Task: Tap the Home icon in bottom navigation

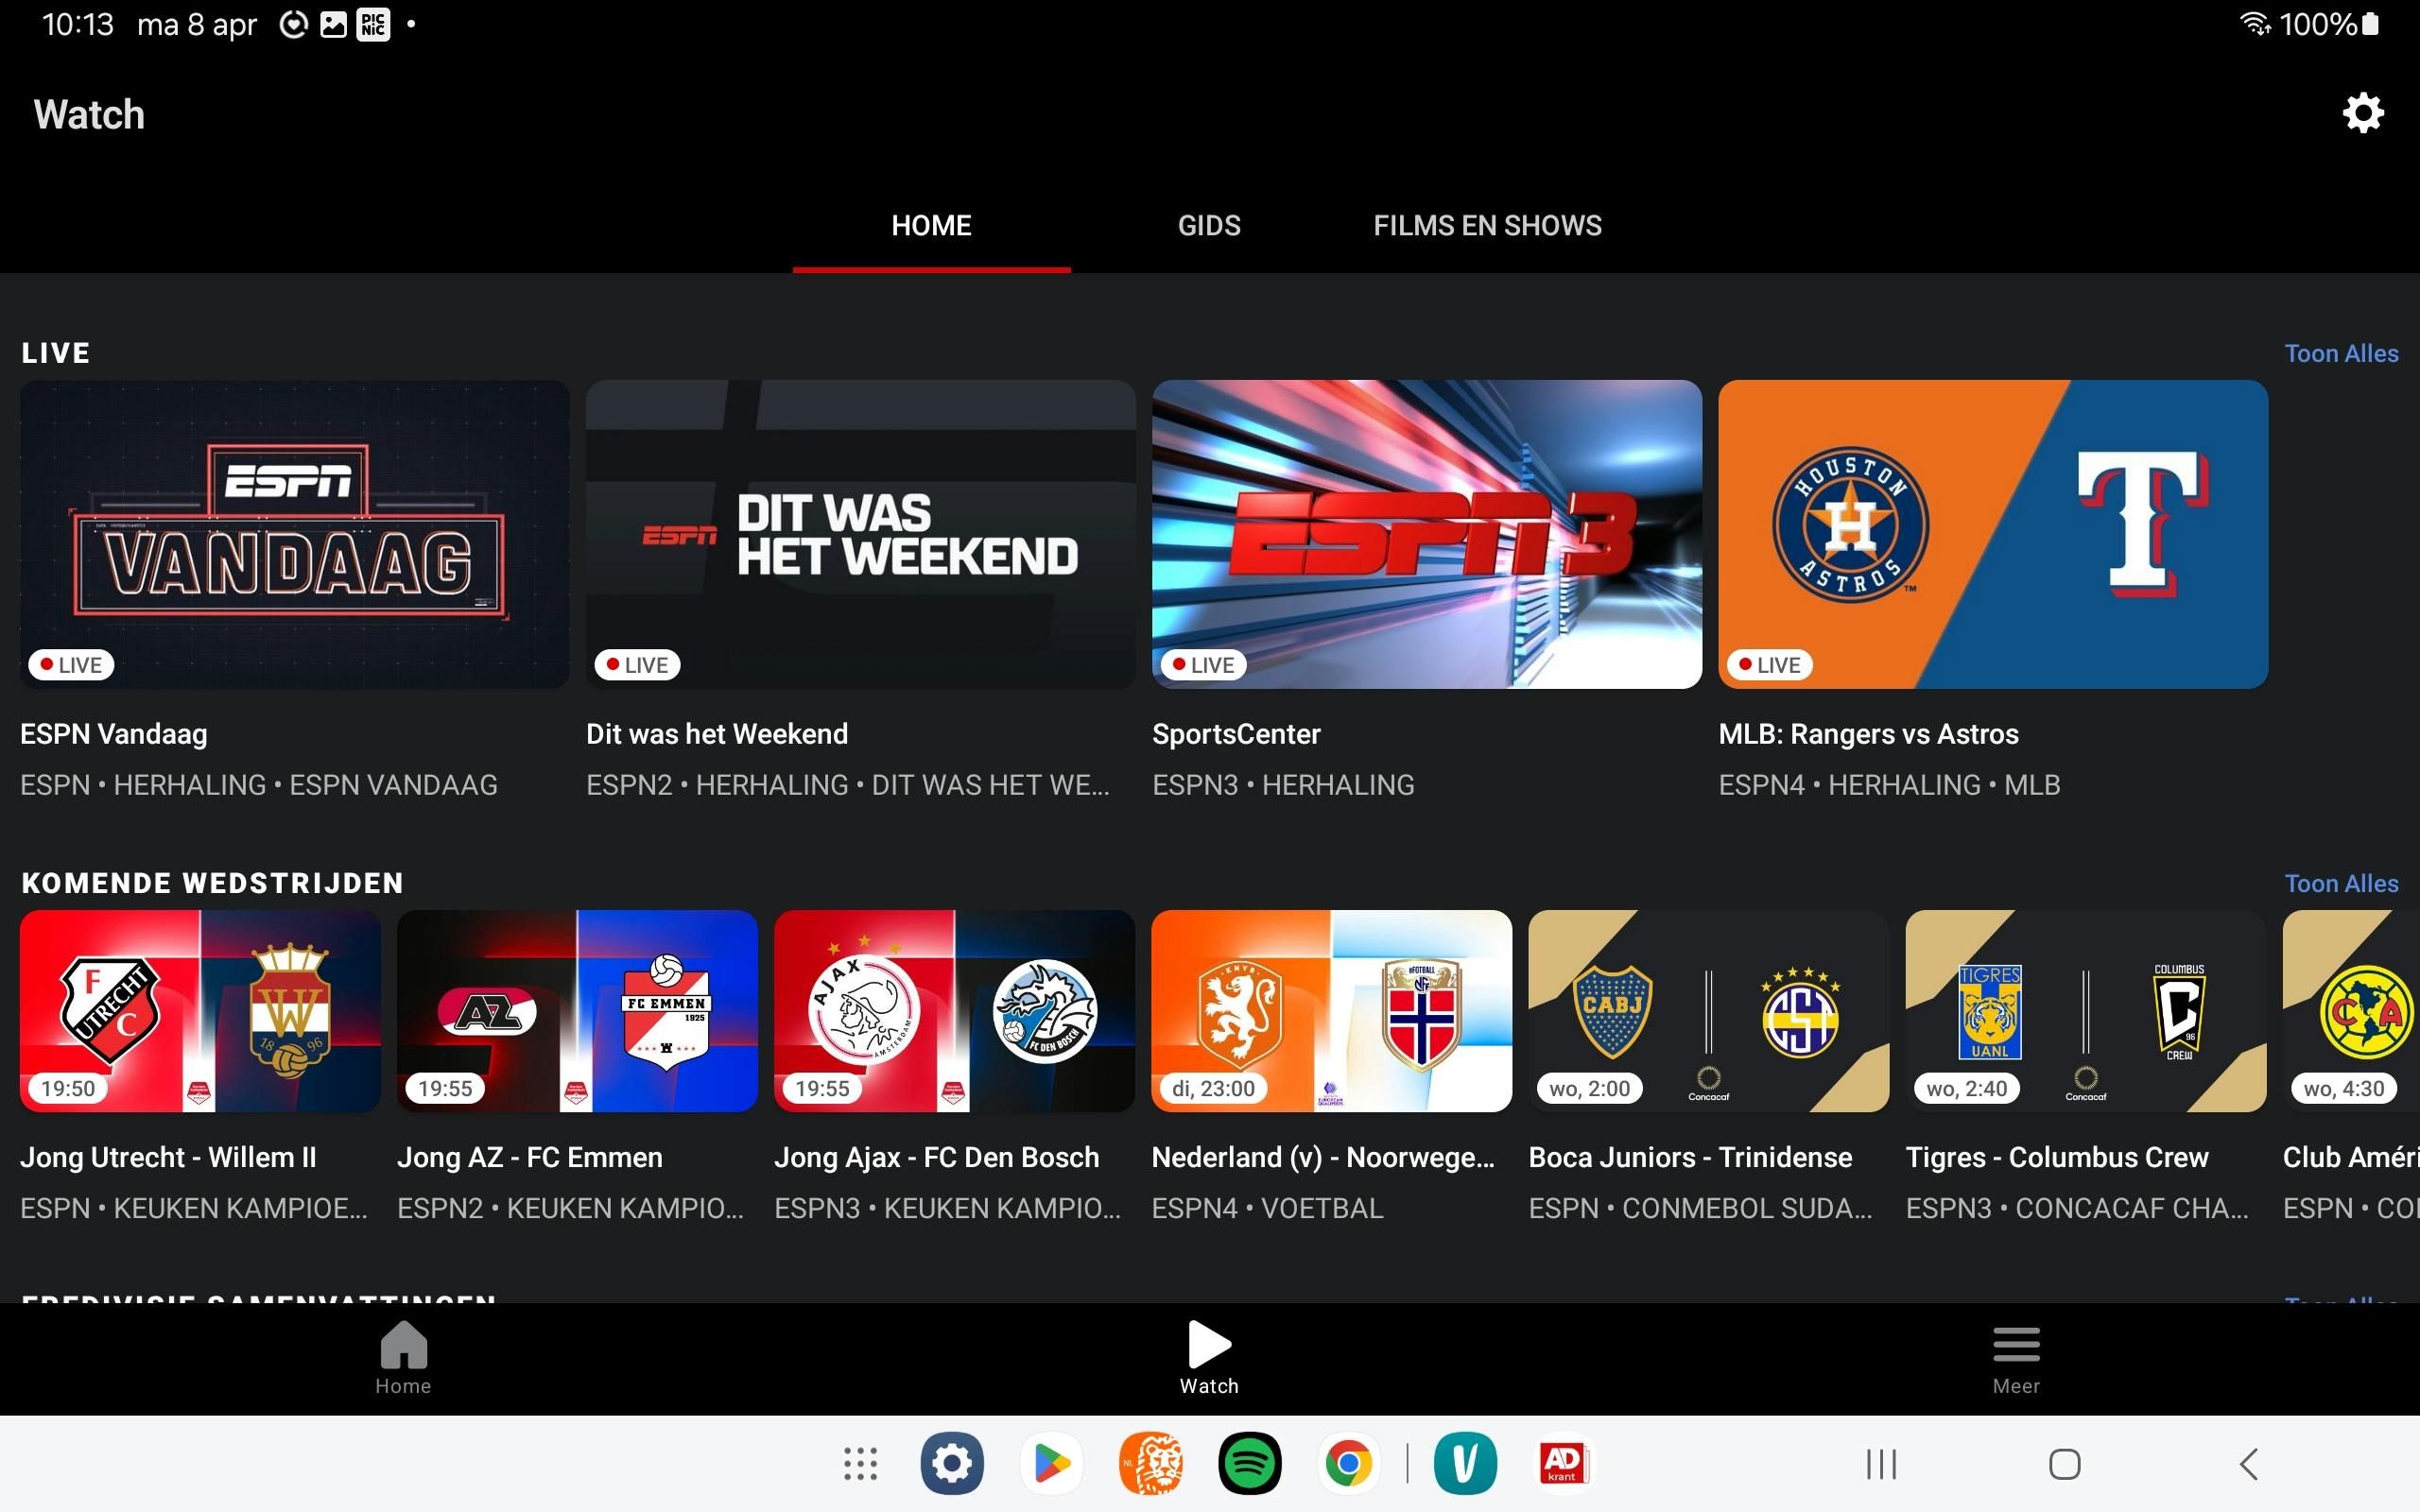Action: click(x=403, y=1356)
